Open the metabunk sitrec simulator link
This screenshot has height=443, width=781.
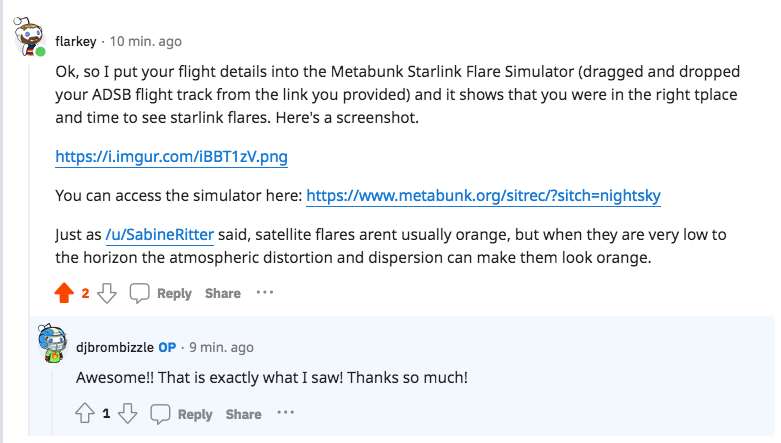coord(483,196)
